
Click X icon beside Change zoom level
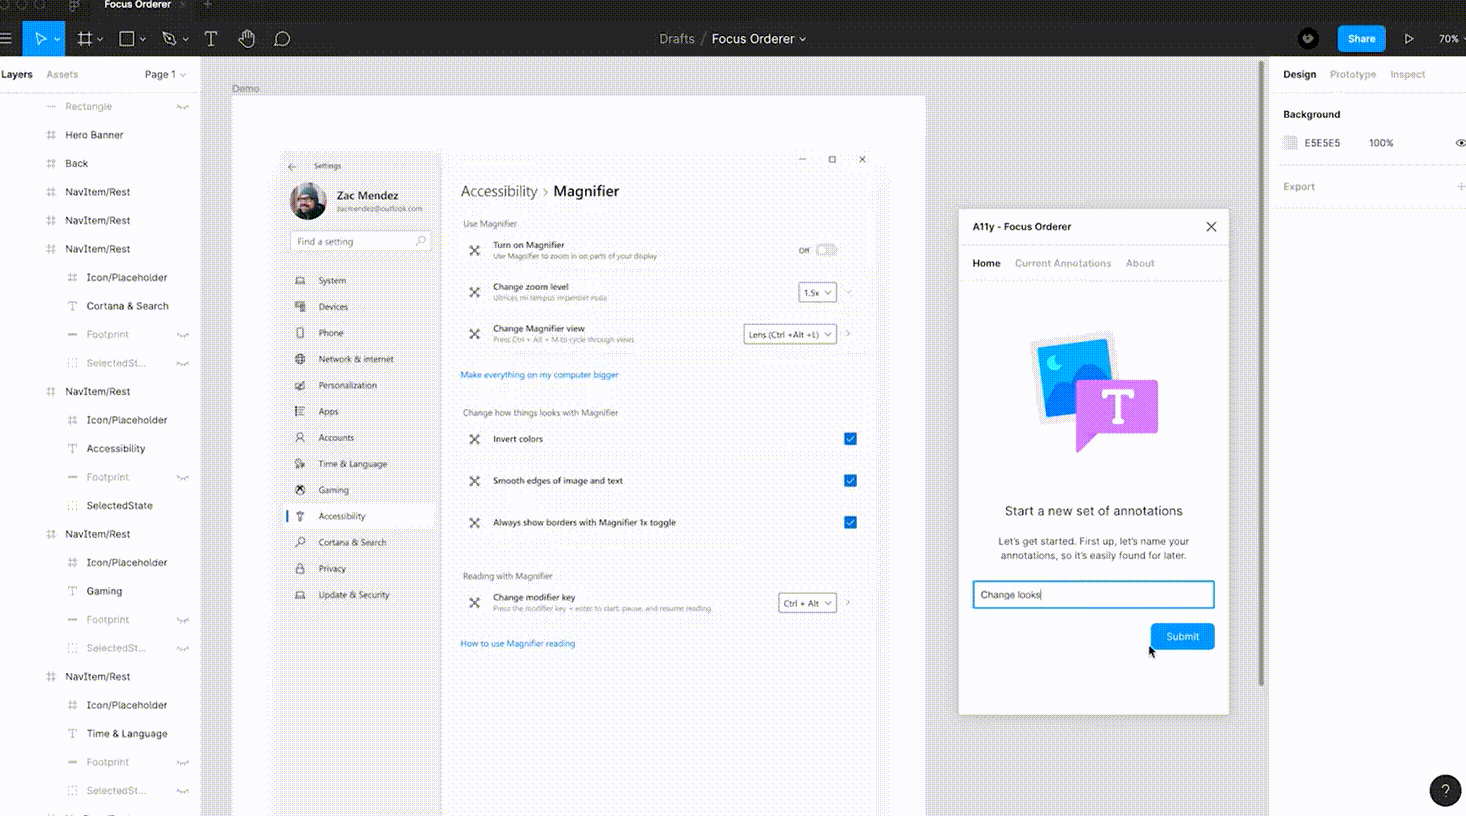point(475,292)
